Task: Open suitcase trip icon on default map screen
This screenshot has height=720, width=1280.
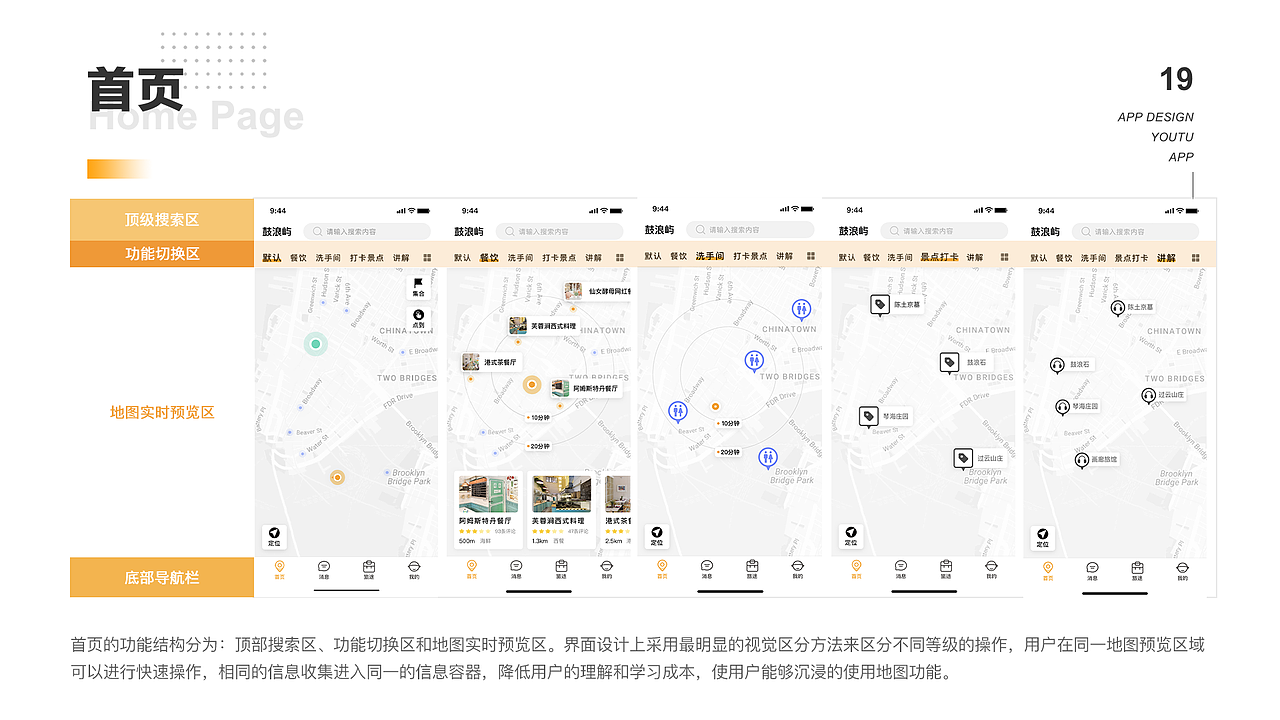Action: point(369,570)
